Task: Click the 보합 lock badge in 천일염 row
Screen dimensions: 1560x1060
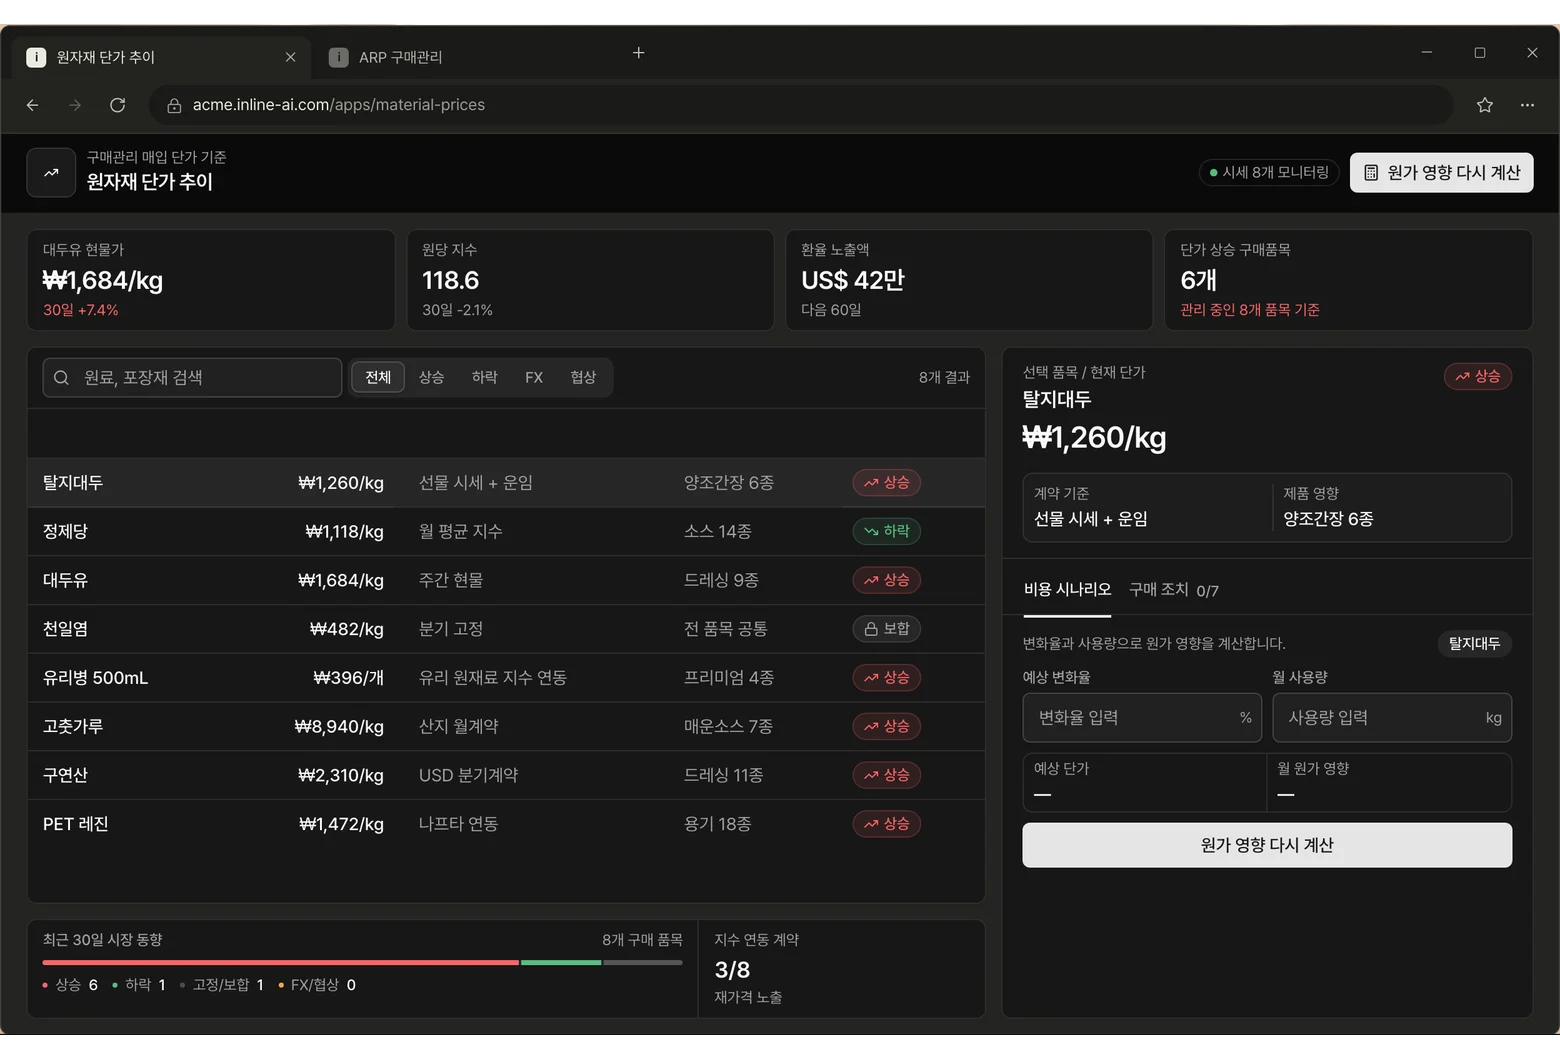Action: 887,629
